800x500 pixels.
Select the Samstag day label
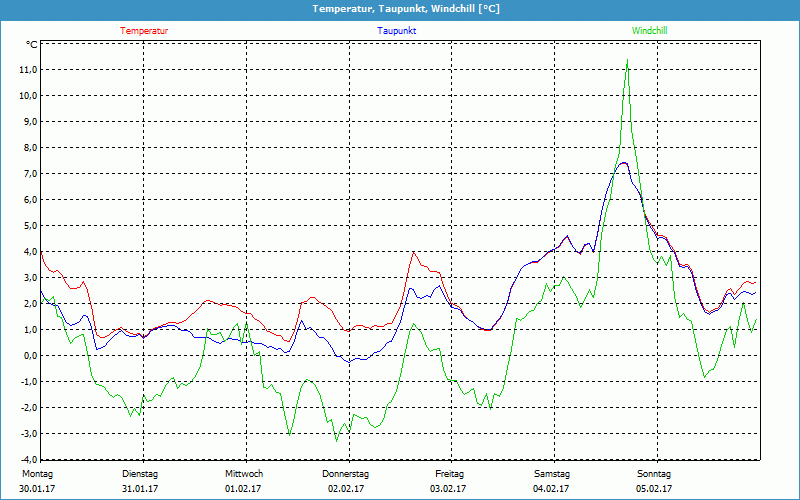(551, 474)
